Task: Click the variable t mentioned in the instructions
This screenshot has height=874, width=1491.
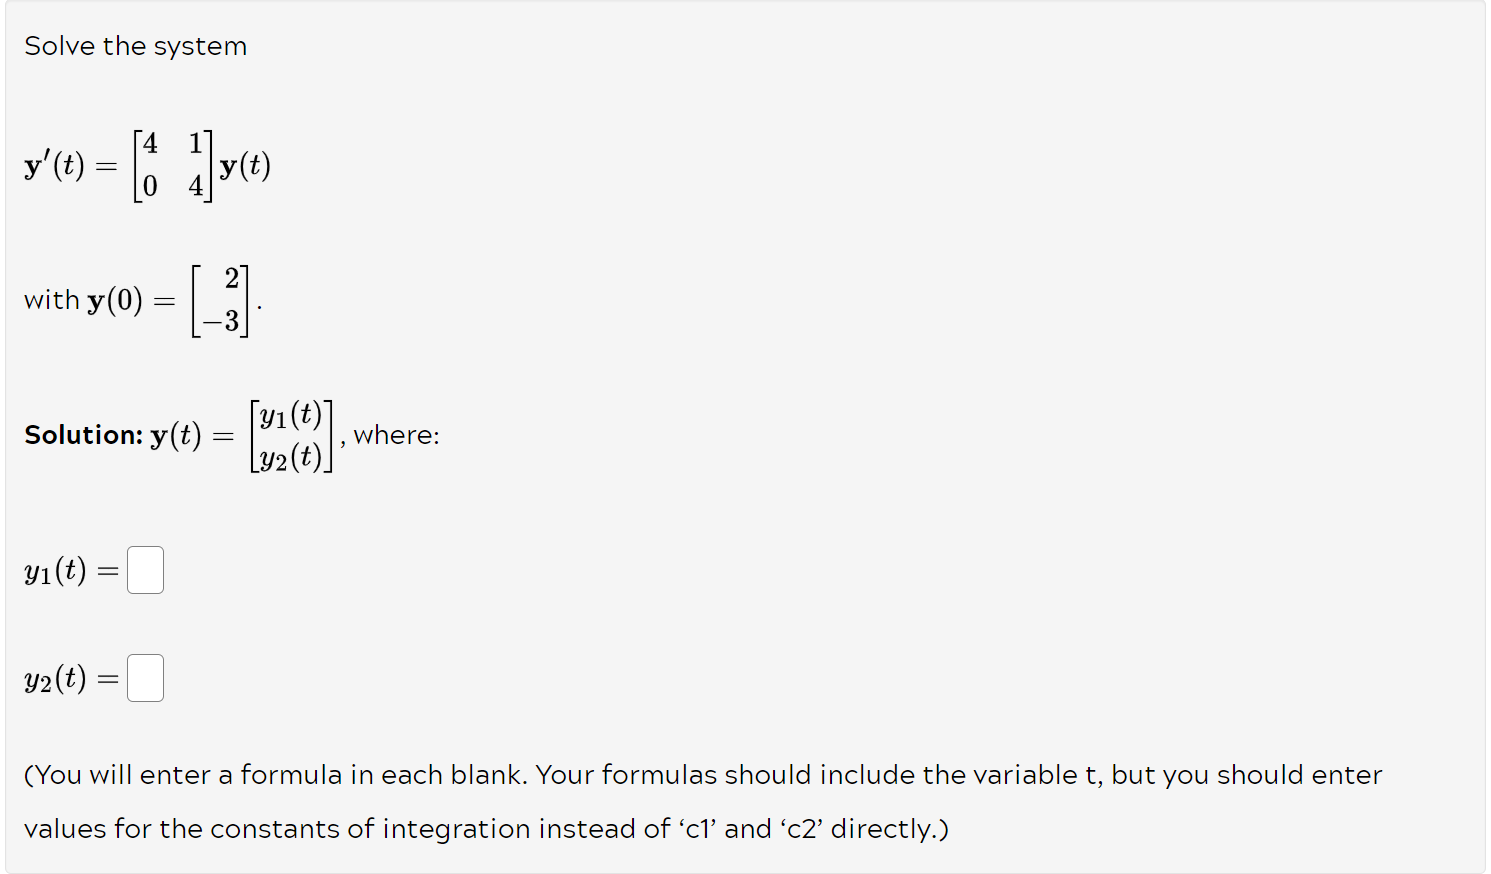Action: click(1090, 774)
